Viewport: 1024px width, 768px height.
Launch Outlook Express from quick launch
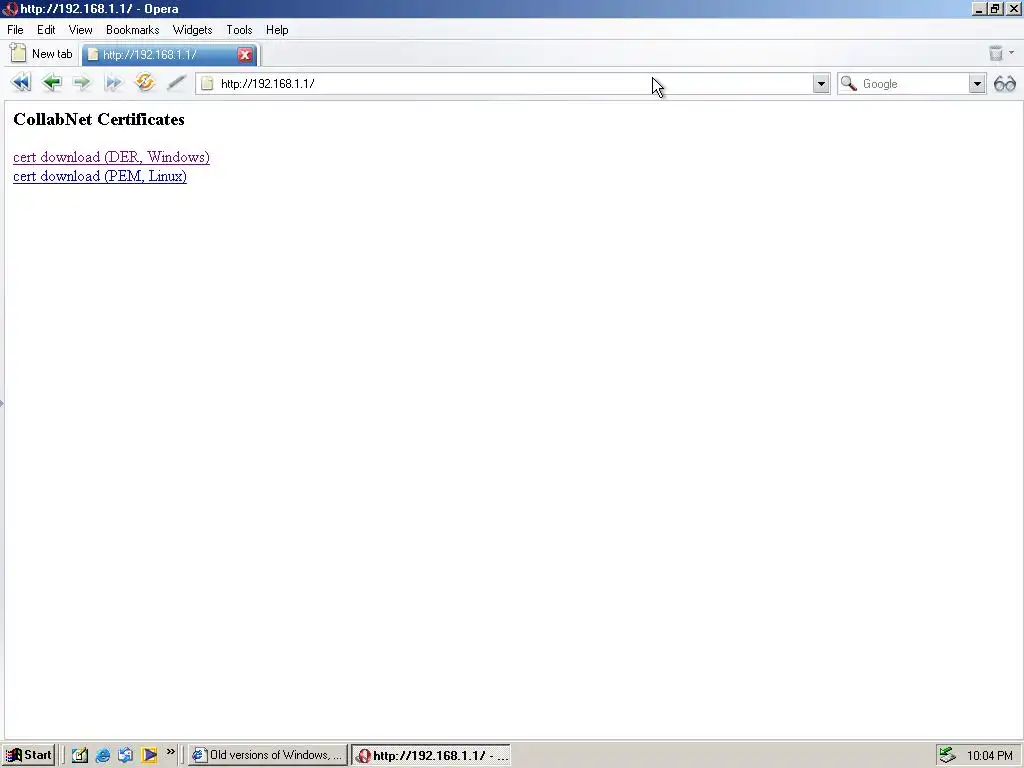(x=125, y=755)
